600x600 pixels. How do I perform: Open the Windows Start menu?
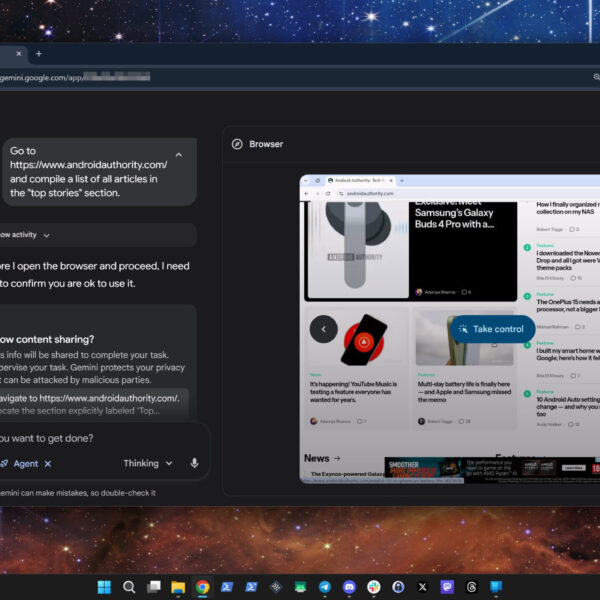tap(104, 587)
